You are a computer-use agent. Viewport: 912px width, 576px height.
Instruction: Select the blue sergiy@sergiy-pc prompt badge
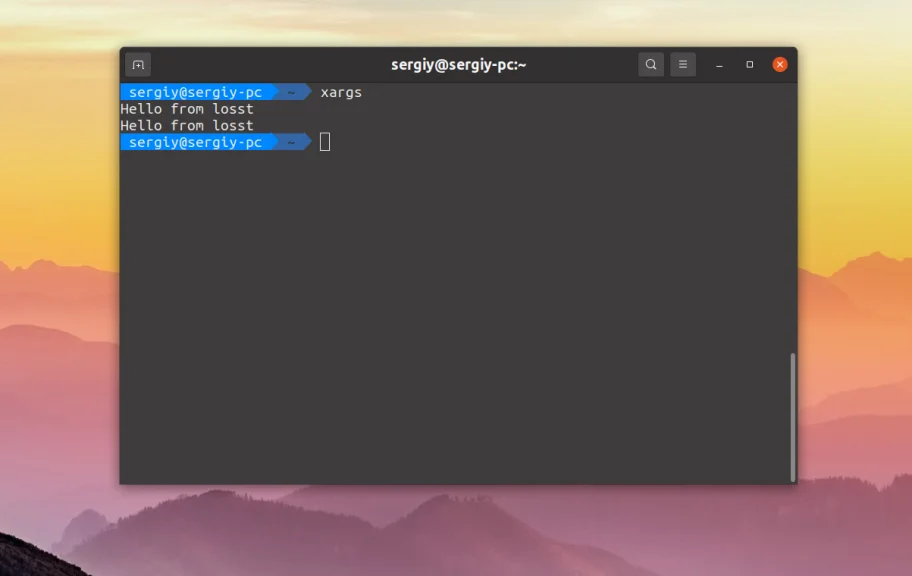click(194, 92)
